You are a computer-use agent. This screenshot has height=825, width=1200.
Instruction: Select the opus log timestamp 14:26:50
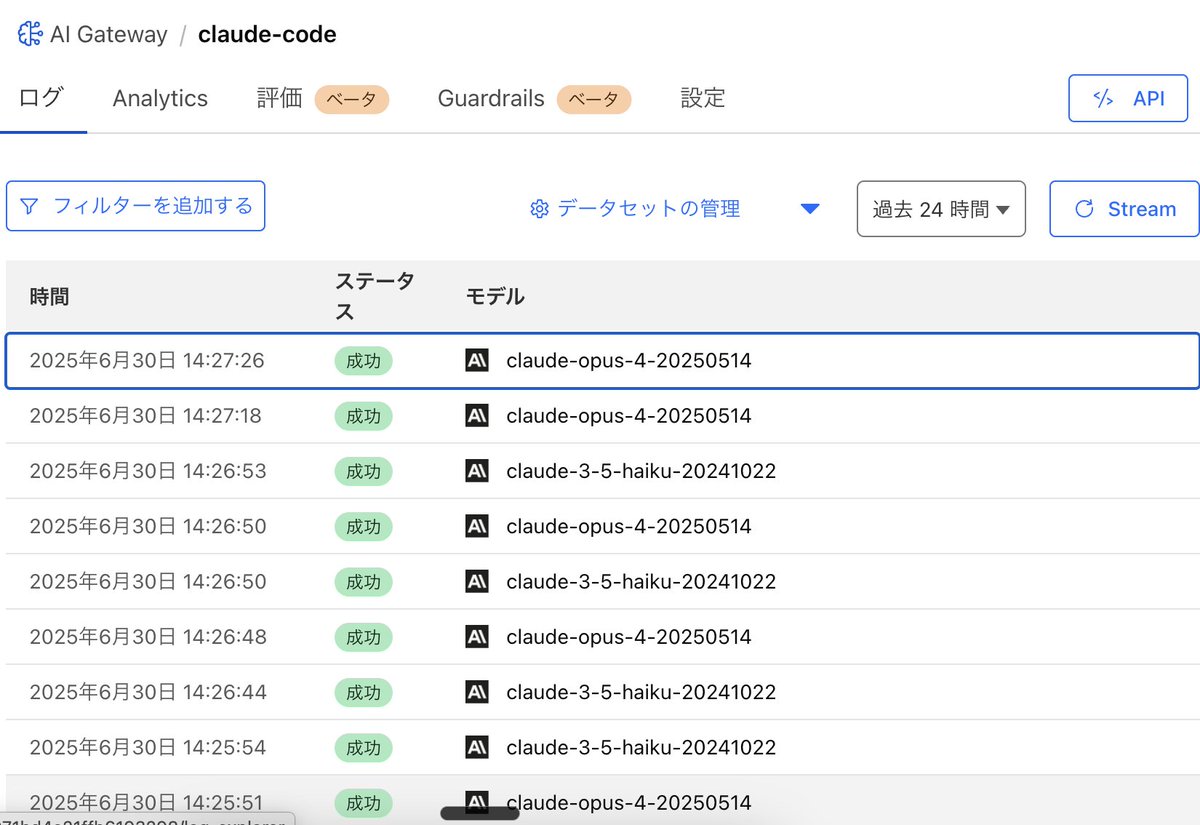[148, 526]
